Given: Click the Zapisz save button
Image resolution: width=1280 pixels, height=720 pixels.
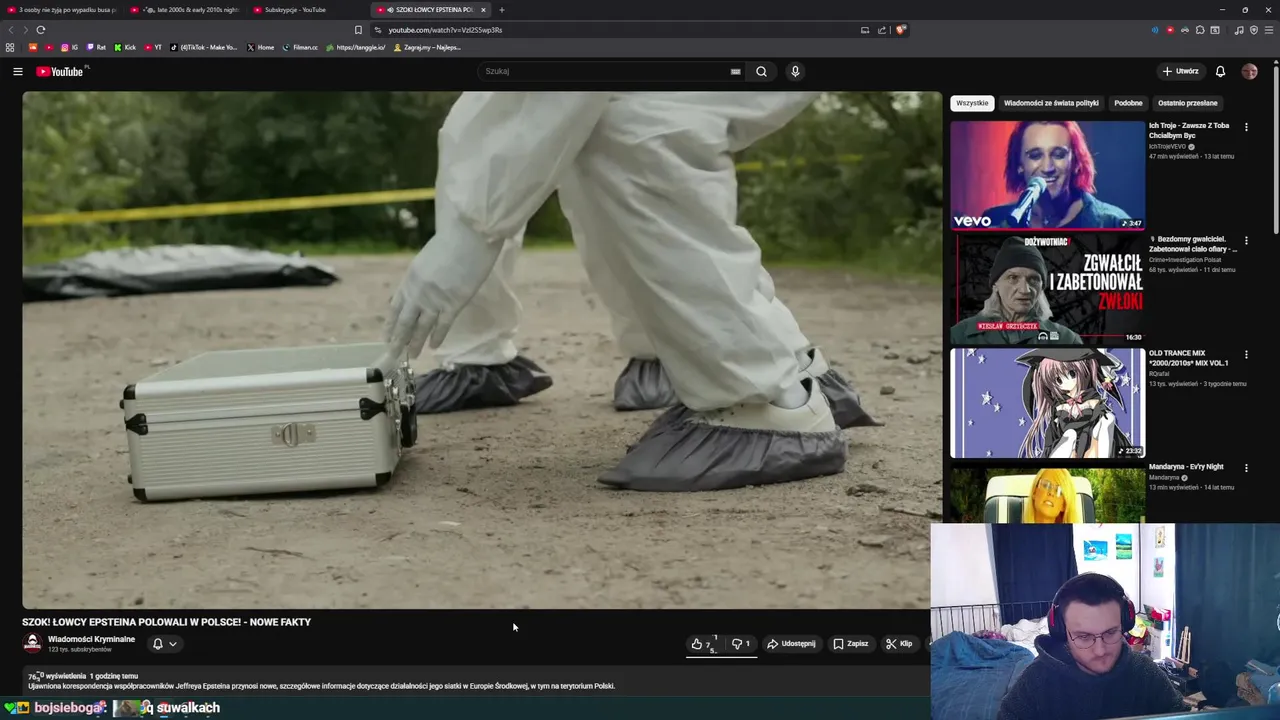Looking at the screenshot, I should (x=851, y=644).
